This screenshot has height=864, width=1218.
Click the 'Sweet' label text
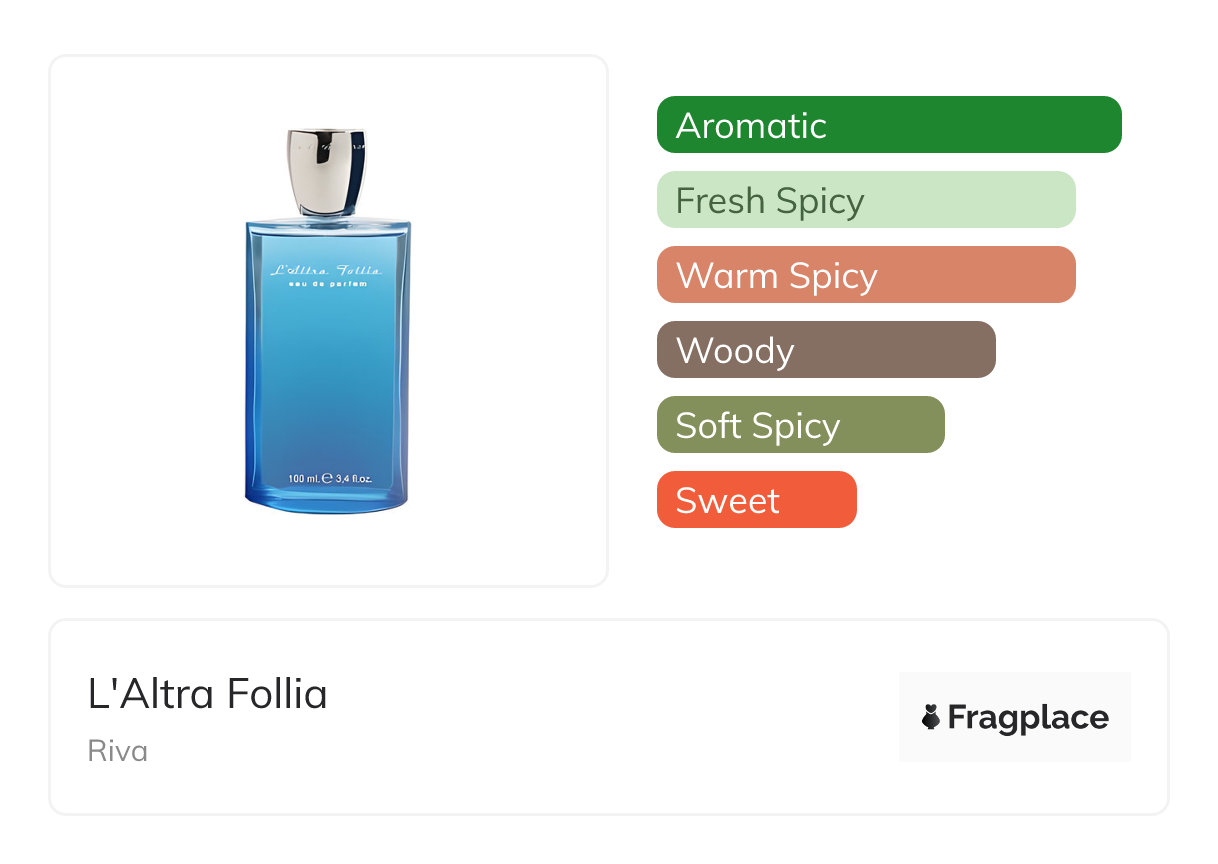click(x=727, y=501)
